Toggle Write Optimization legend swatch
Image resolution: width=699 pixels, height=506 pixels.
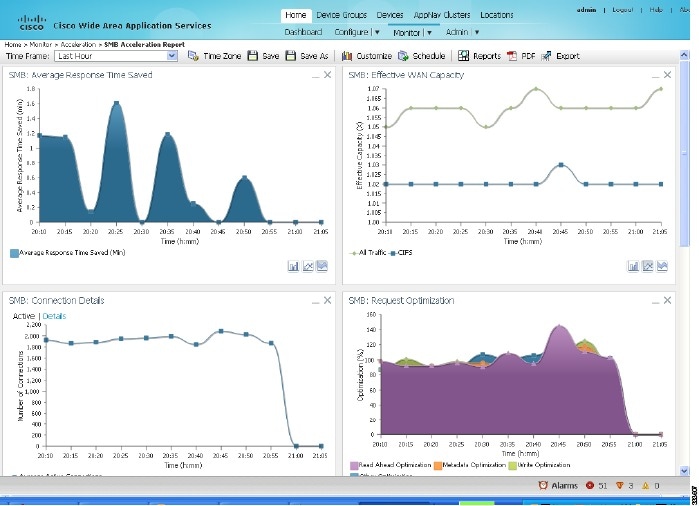513,465
